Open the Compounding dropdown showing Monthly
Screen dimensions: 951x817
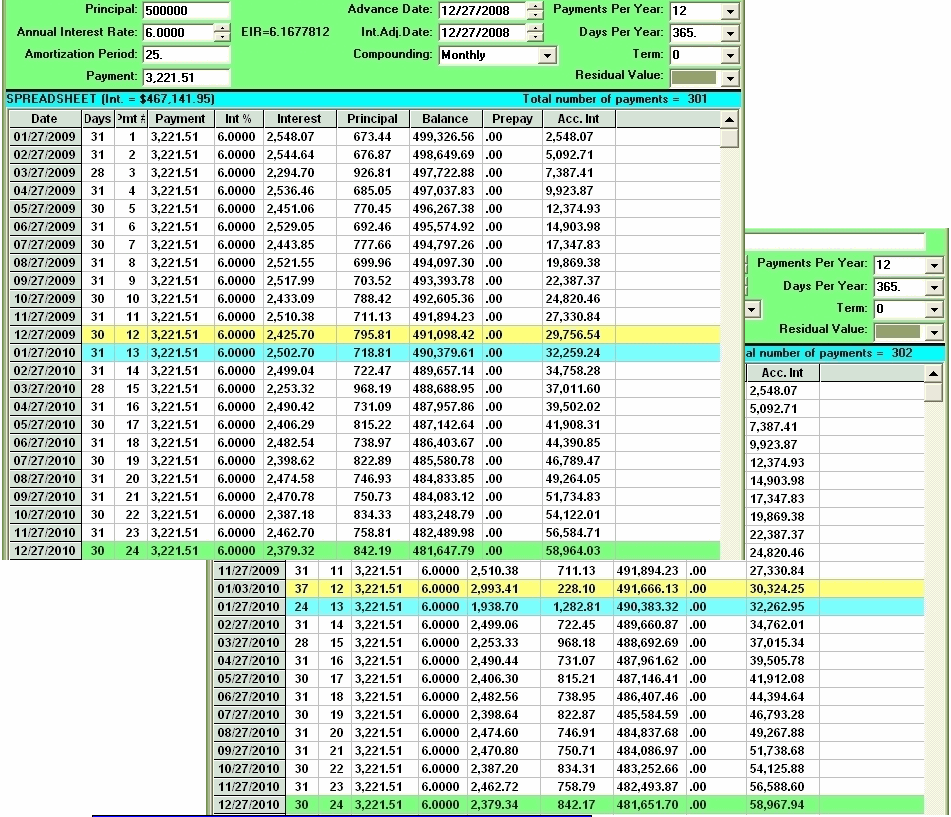pyautogui.click(x=546, y=56)
